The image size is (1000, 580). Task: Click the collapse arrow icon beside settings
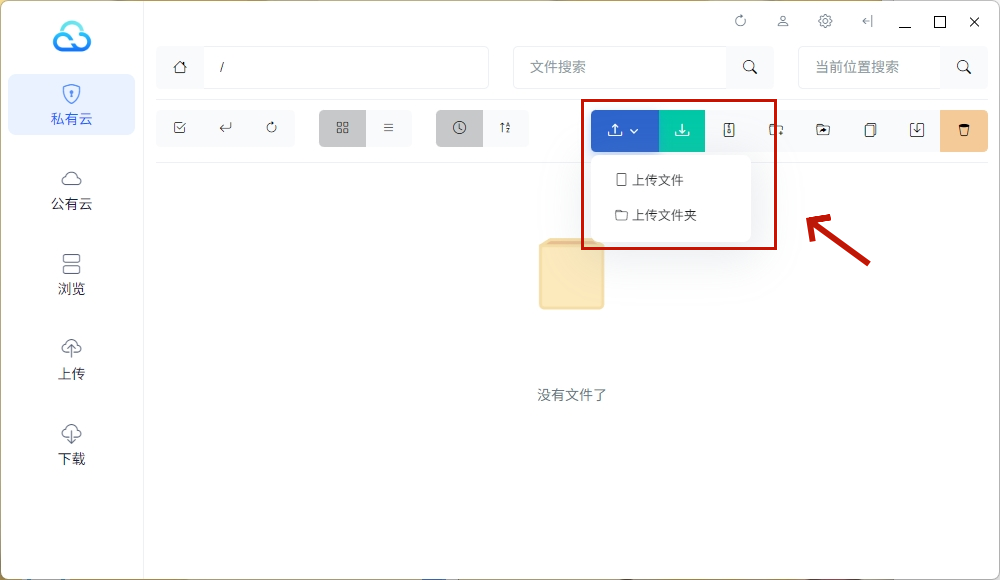tap(867, 21)
